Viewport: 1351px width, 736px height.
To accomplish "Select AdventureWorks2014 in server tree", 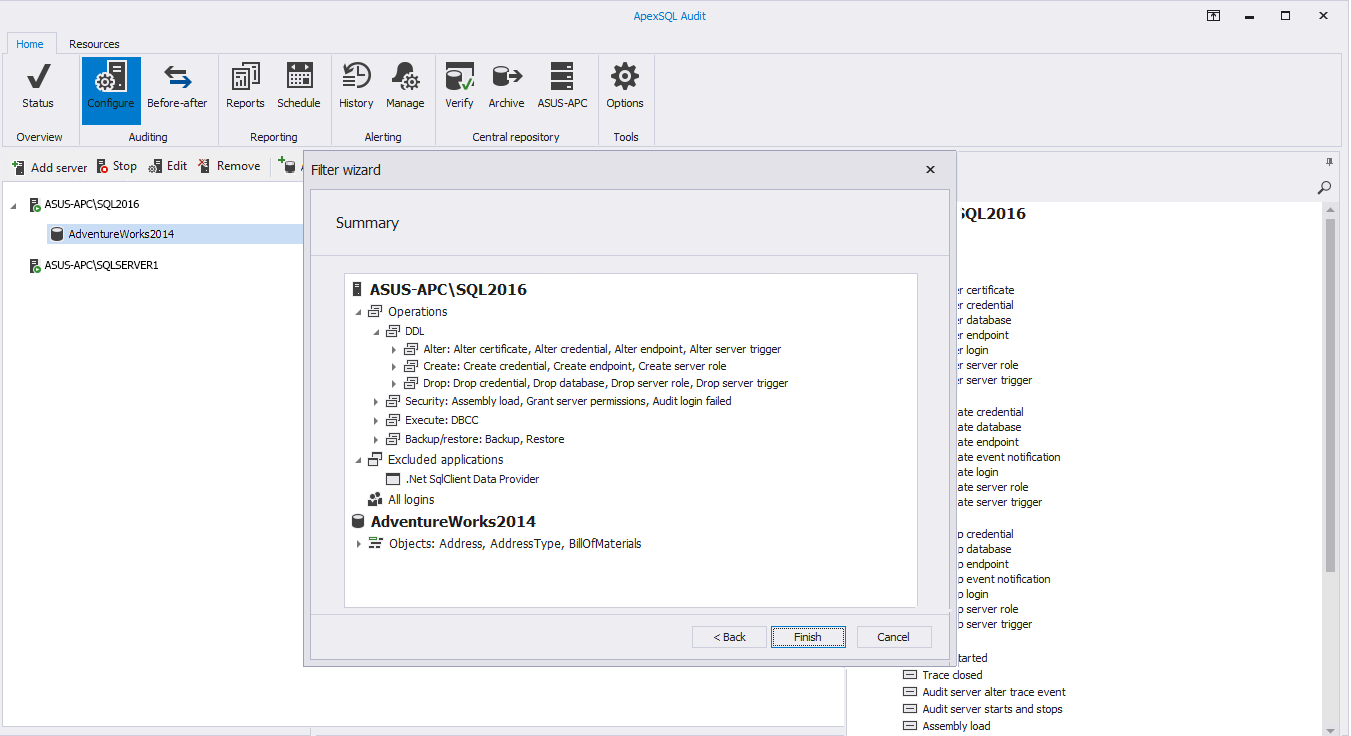I will click(x=121, y=234).
